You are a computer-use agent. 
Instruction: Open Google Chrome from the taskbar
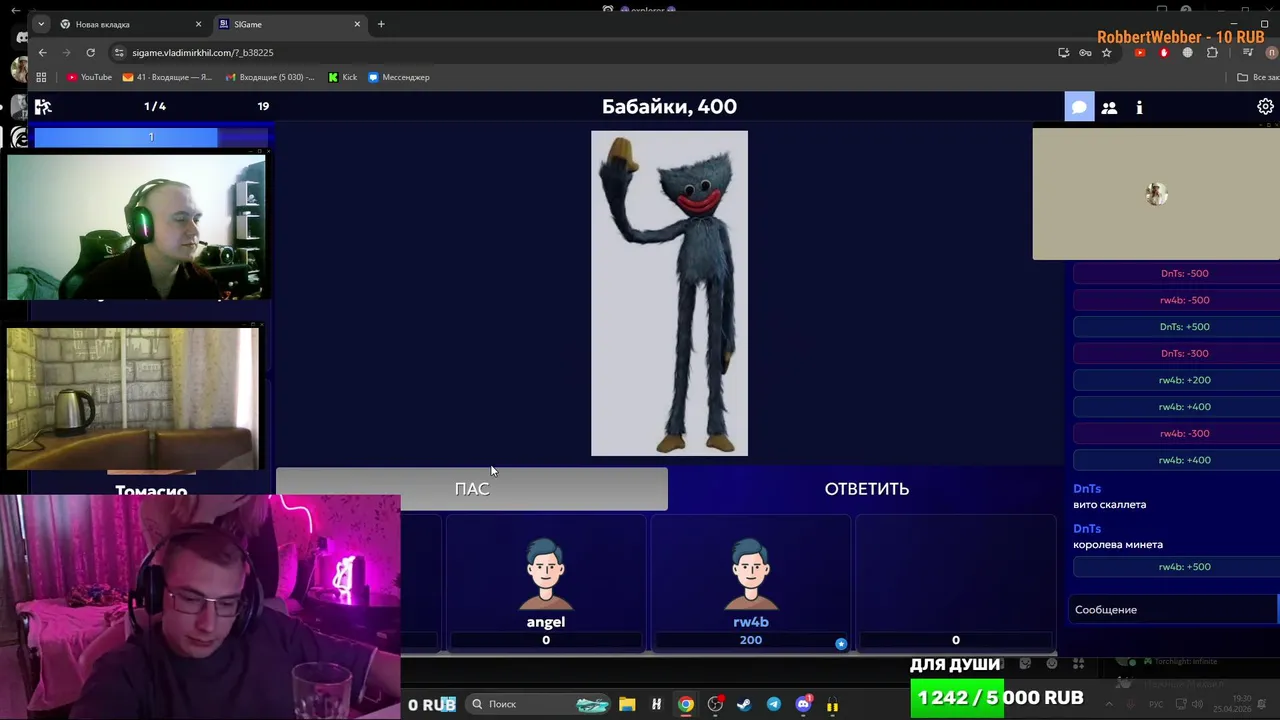[x=686, y=704]
